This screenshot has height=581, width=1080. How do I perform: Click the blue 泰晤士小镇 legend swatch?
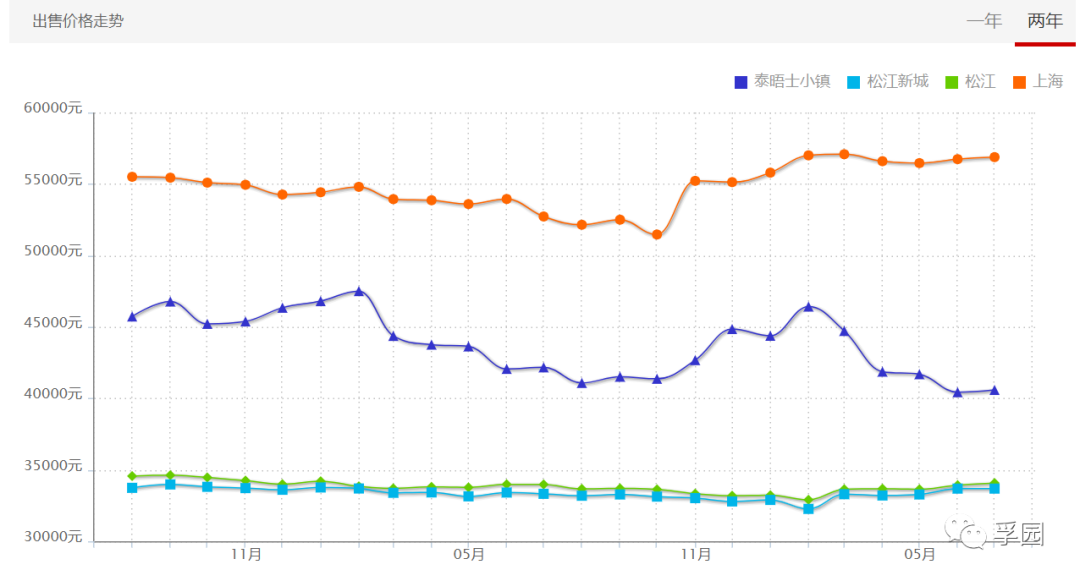pyautogui.click(x=741, y=82)
